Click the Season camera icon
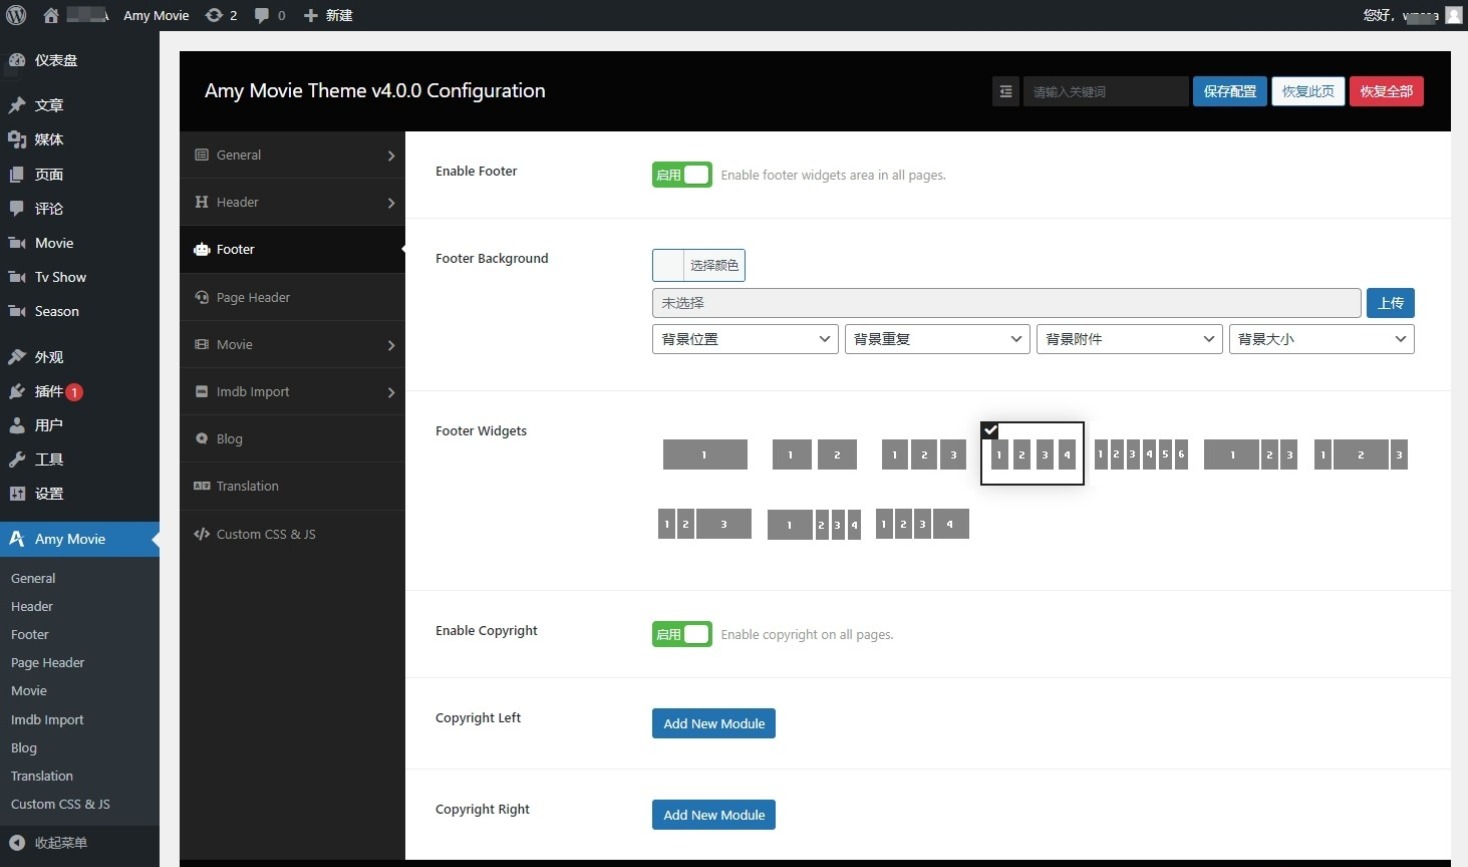 [17, 311]
